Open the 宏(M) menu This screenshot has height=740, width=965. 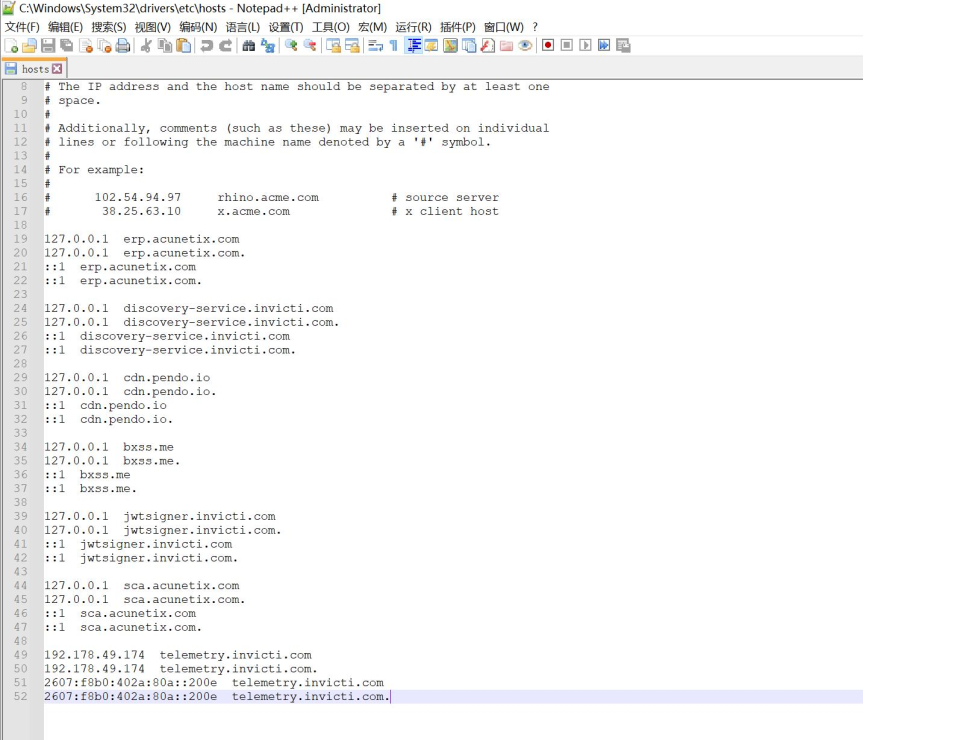372,27
